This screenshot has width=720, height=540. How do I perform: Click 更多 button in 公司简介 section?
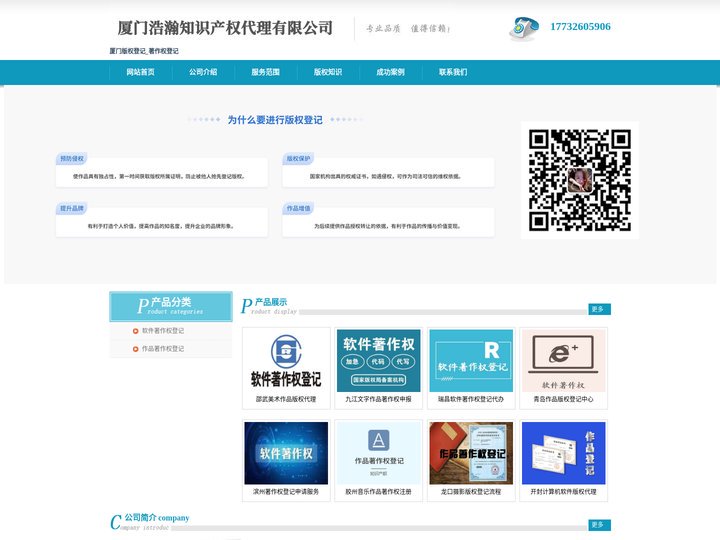[x=599, y=525]
